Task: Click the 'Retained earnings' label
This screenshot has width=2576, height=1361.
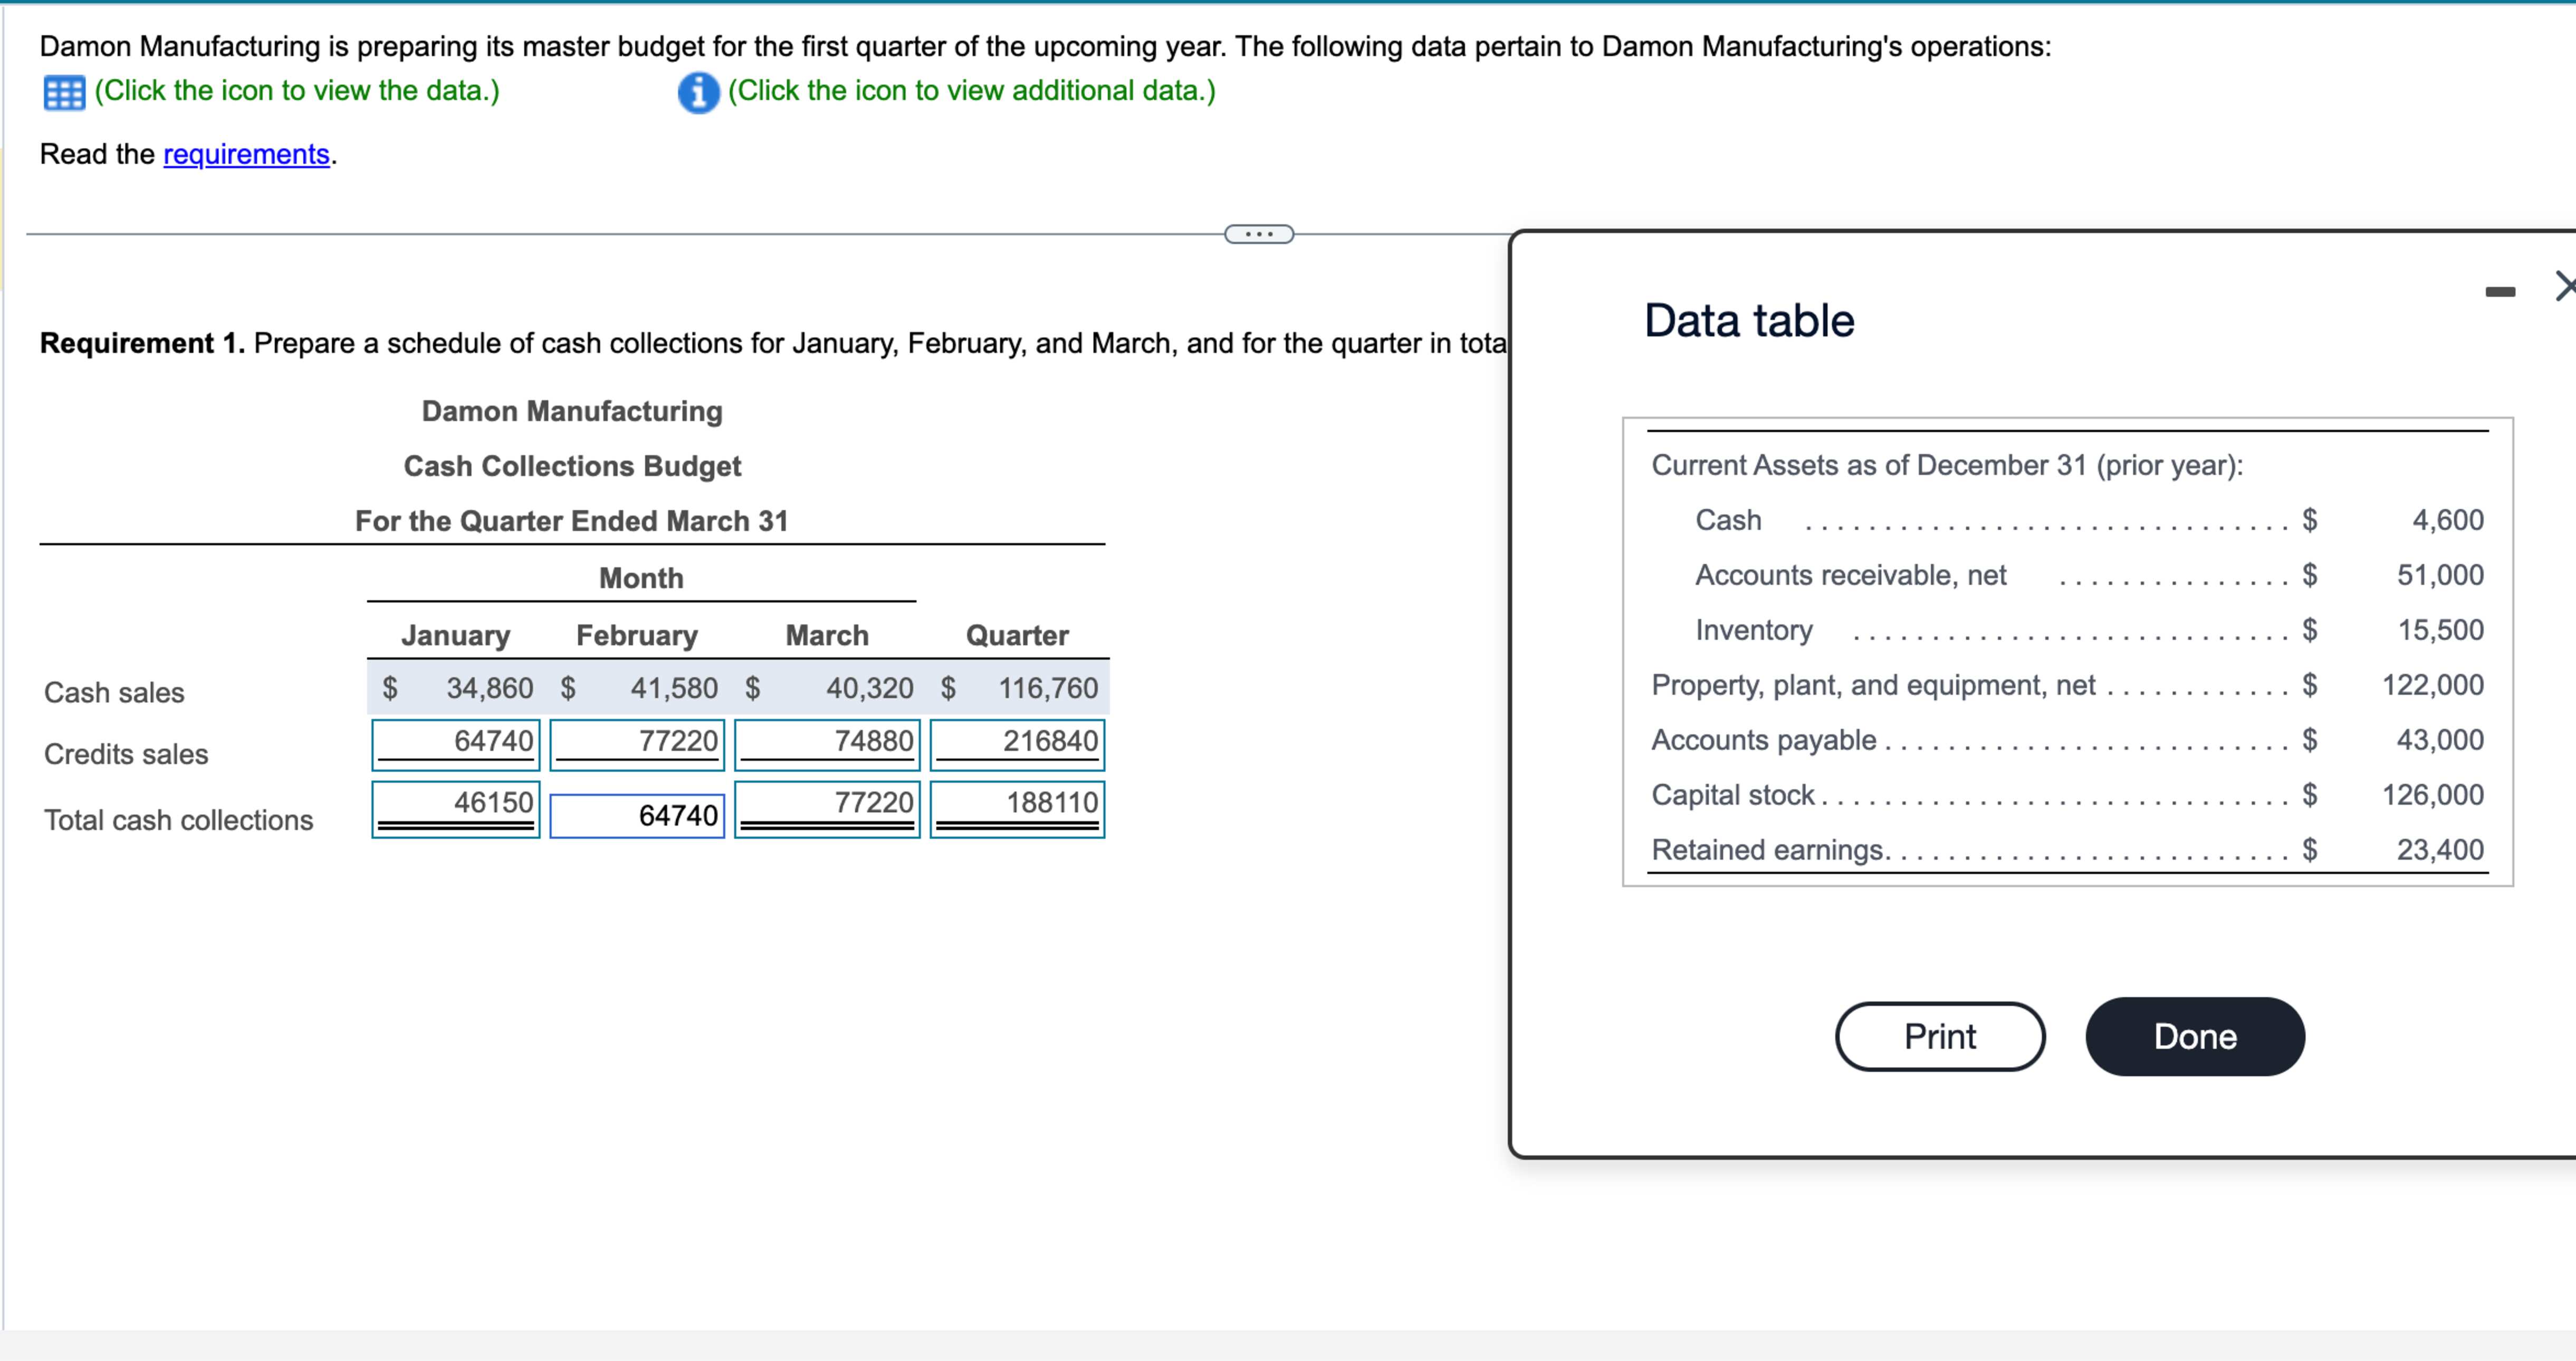Action: [1768, 850]
